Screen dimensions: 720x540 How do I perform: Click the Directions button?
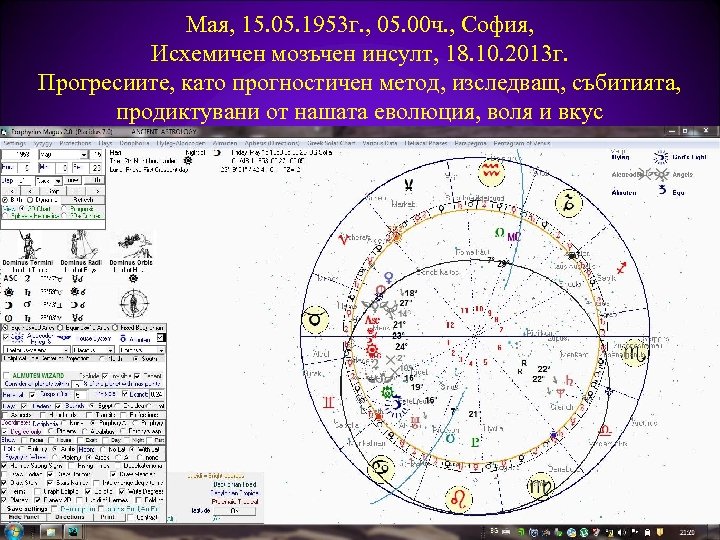coord(70,517)
